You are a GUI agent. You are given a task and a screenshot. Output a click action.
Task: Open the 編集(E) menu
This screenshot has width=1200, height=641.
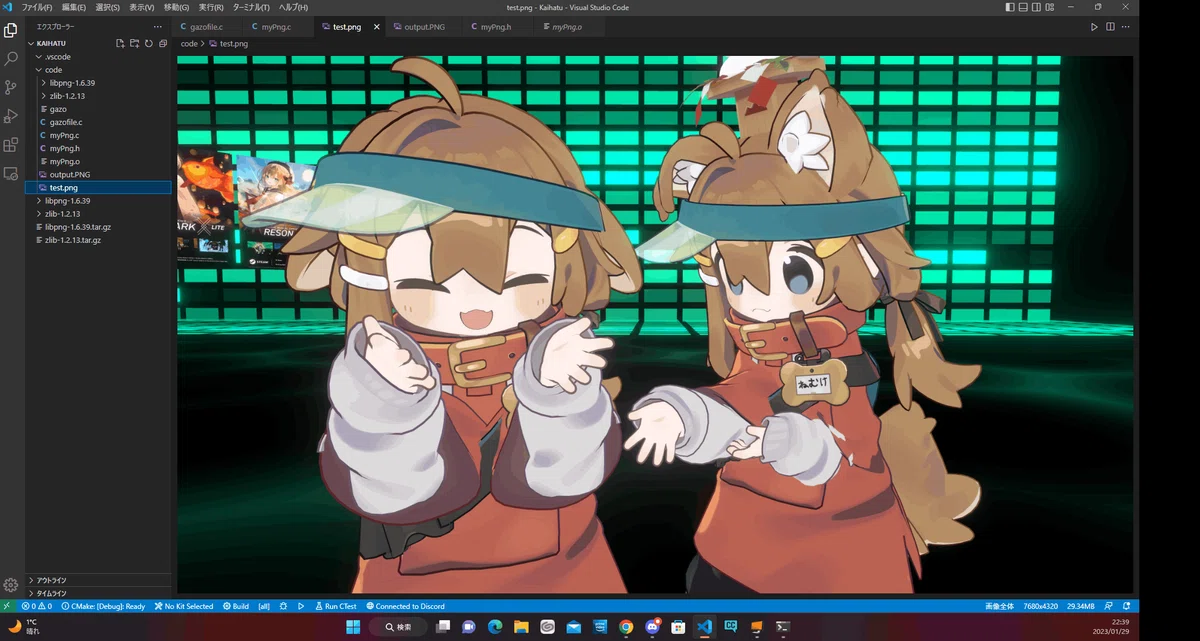(73, 7)
